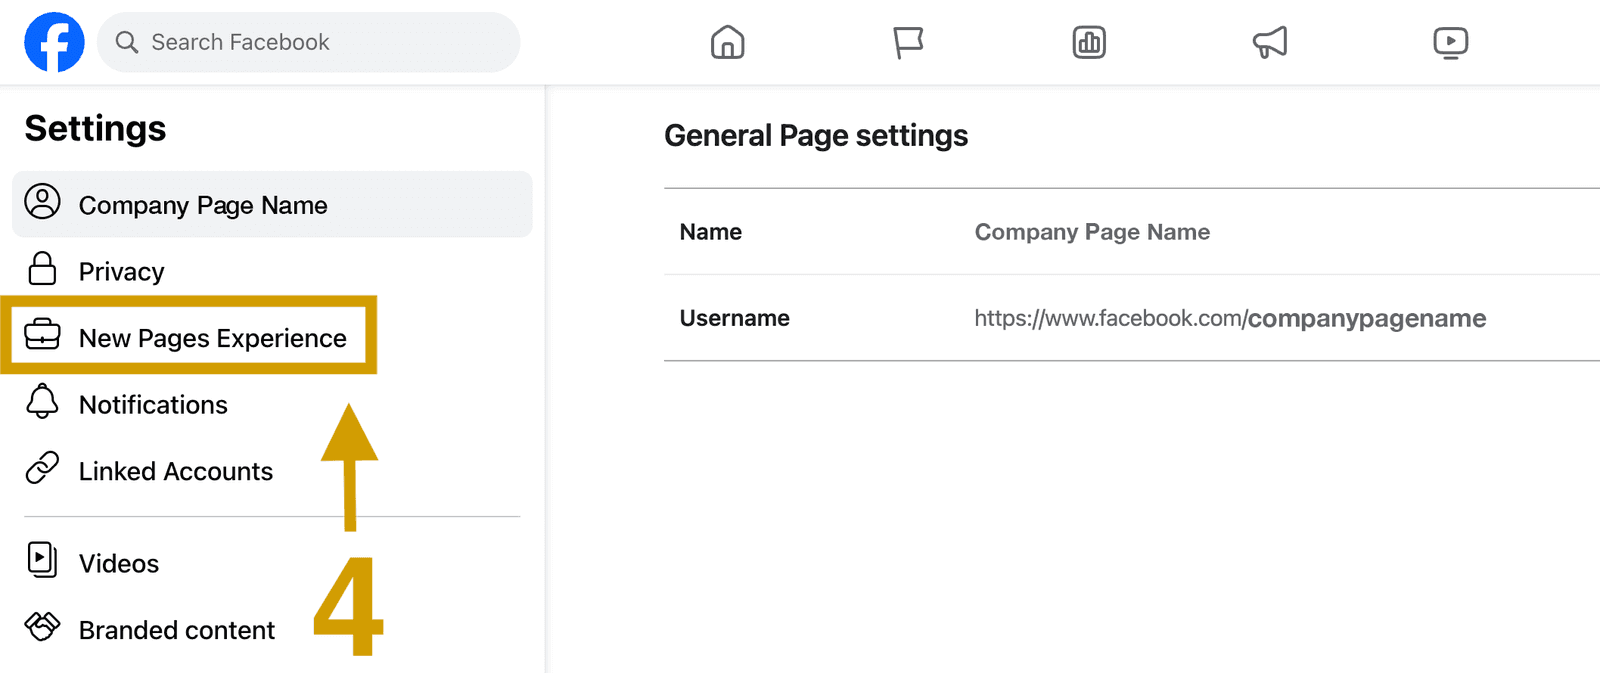Viewport: 1600px width, 673px height.
Task: Click the Notifications bell icon
Action: pyautogui.click(x=42, y=401)
